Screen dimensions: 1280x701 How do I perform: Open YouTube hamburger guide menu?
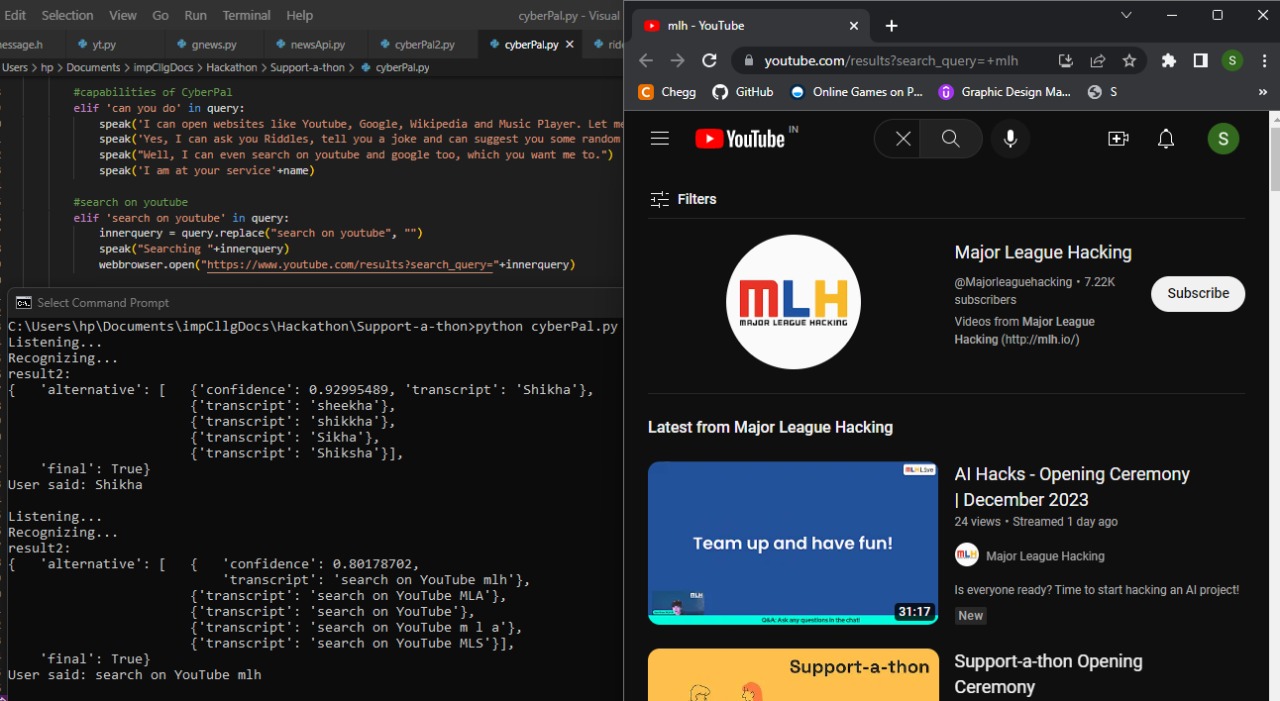tap(660, 139)
